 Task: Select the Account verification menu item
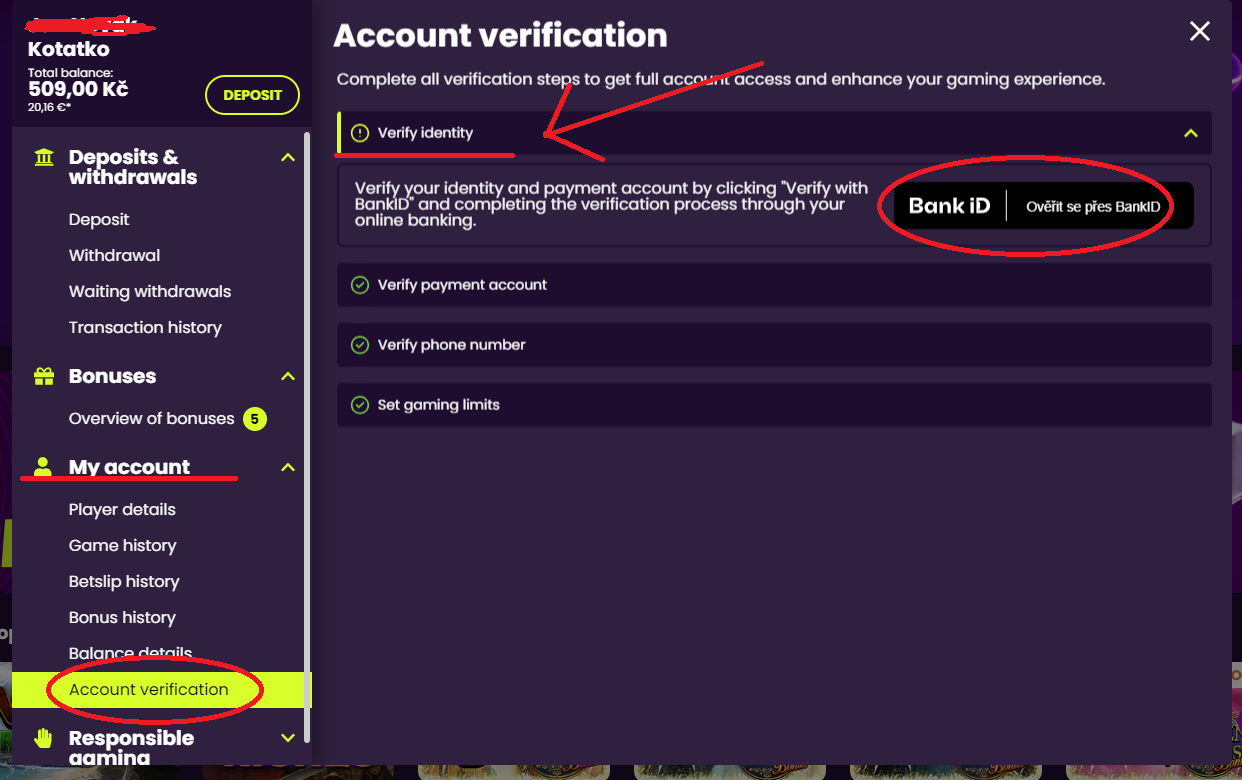click(149, 689)
